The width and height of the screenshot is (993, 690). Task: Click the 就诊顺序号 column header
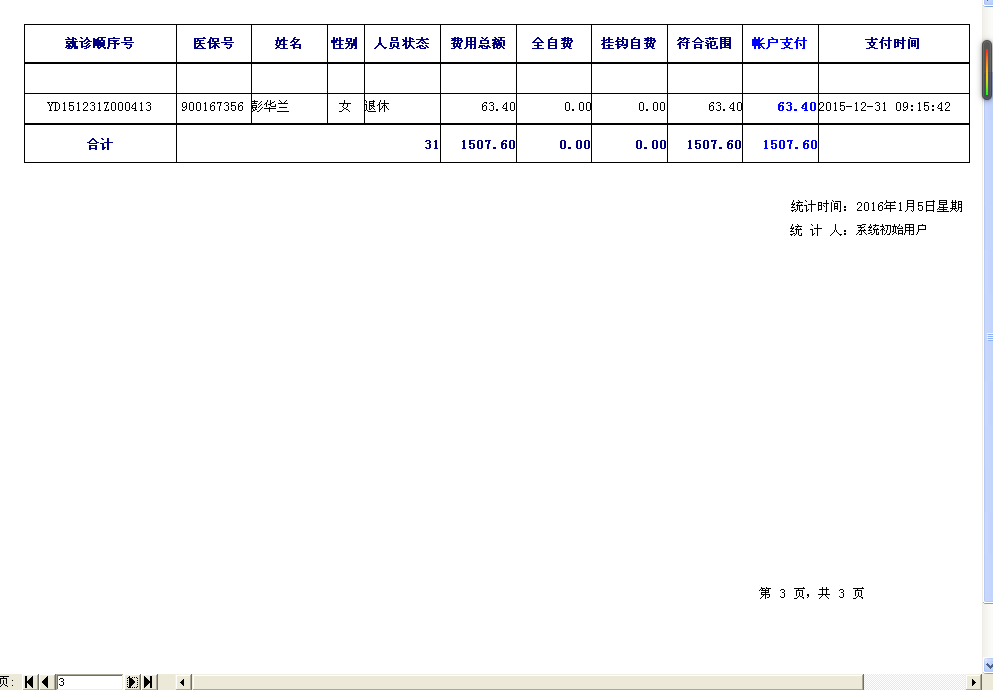coord(100,44)
